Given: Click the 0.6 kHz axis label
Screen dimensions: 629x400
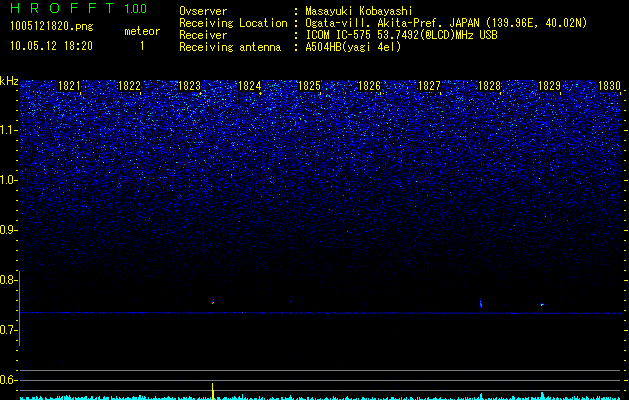Looking at the screenshot, I should [7, 380].
